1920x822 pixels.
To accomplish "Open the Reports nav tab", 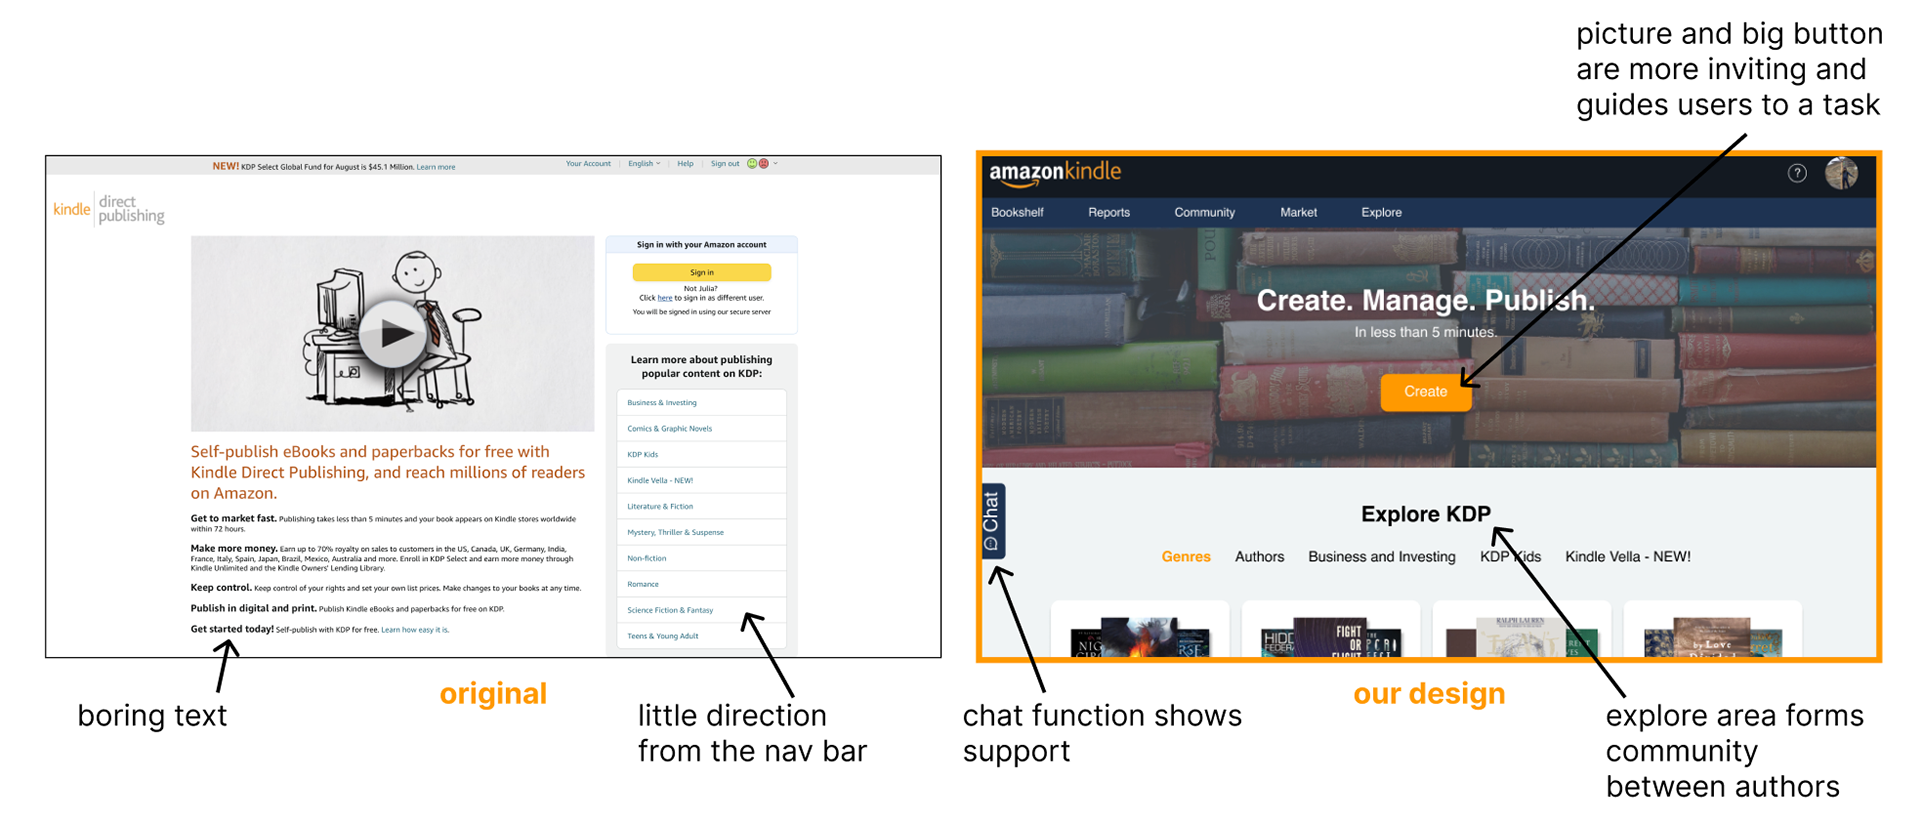I will tap(1109, 213).
